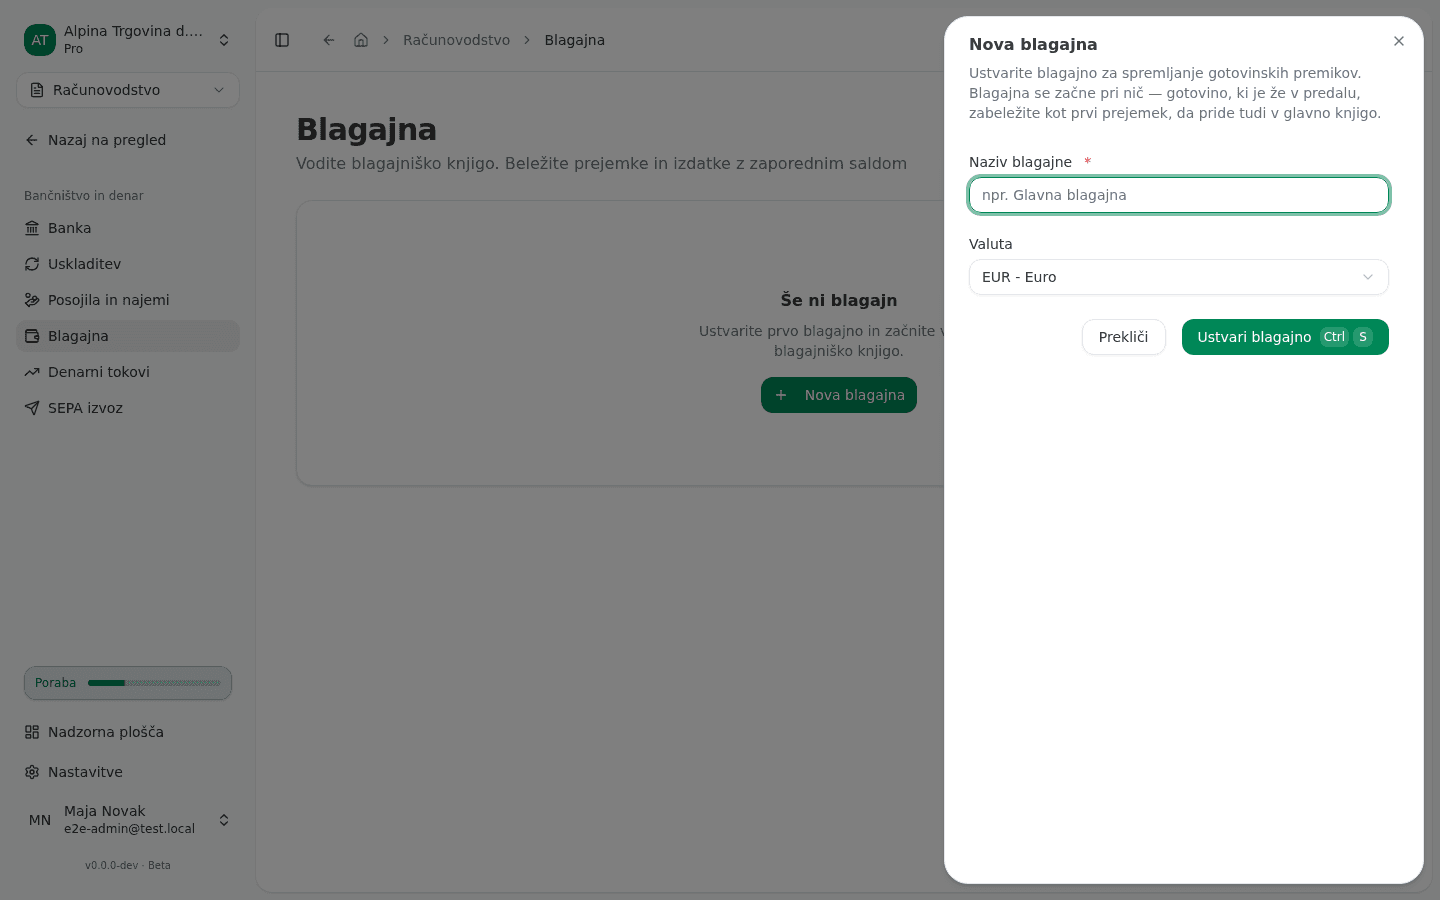The height and width of the screenshot is (900, 1440).
Task: Open Banka in the sidebar
Action: coord(128,228)
